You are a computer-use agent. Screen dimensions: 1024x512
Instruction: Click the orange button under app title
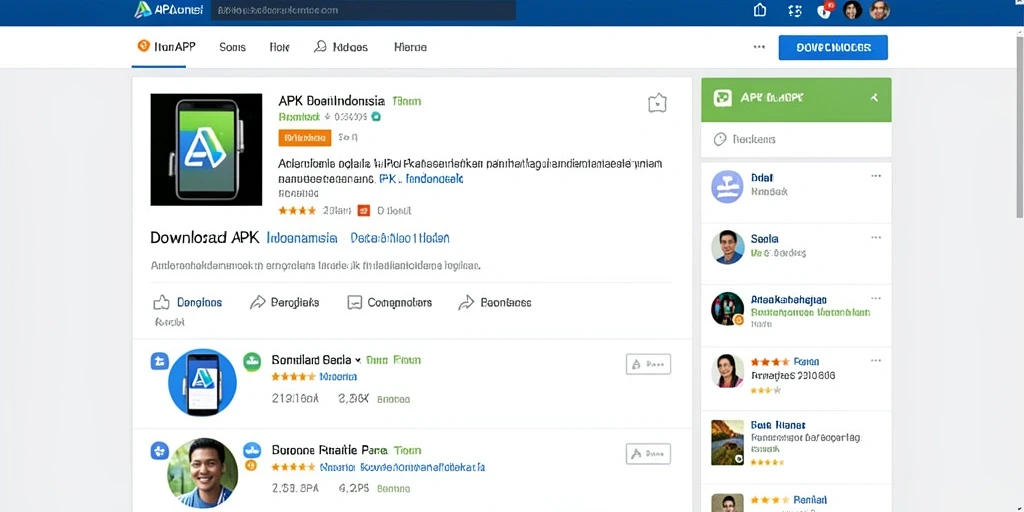(x=304, y=138)
